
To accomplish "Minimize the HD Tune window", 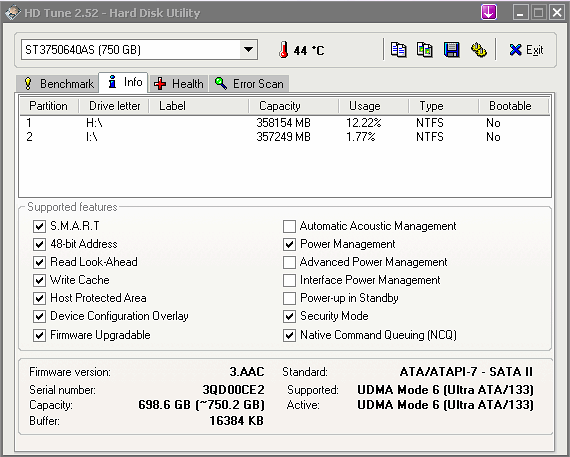I will click(521, 12).
